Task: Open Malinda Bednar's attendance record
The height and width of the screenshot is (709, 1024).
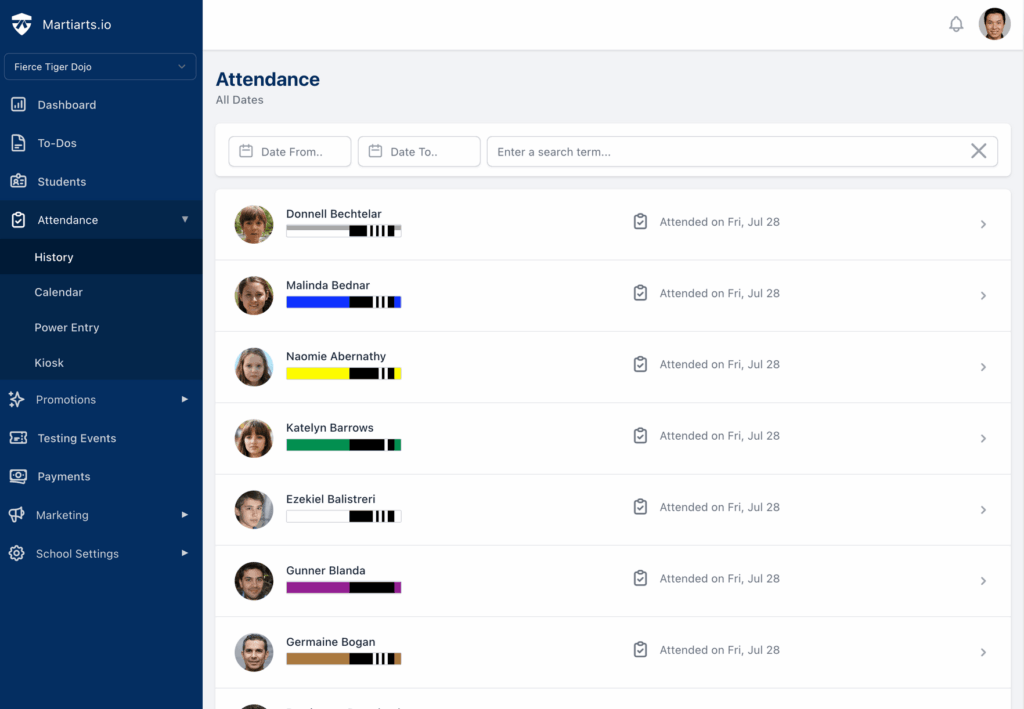Action: [612, 293]
